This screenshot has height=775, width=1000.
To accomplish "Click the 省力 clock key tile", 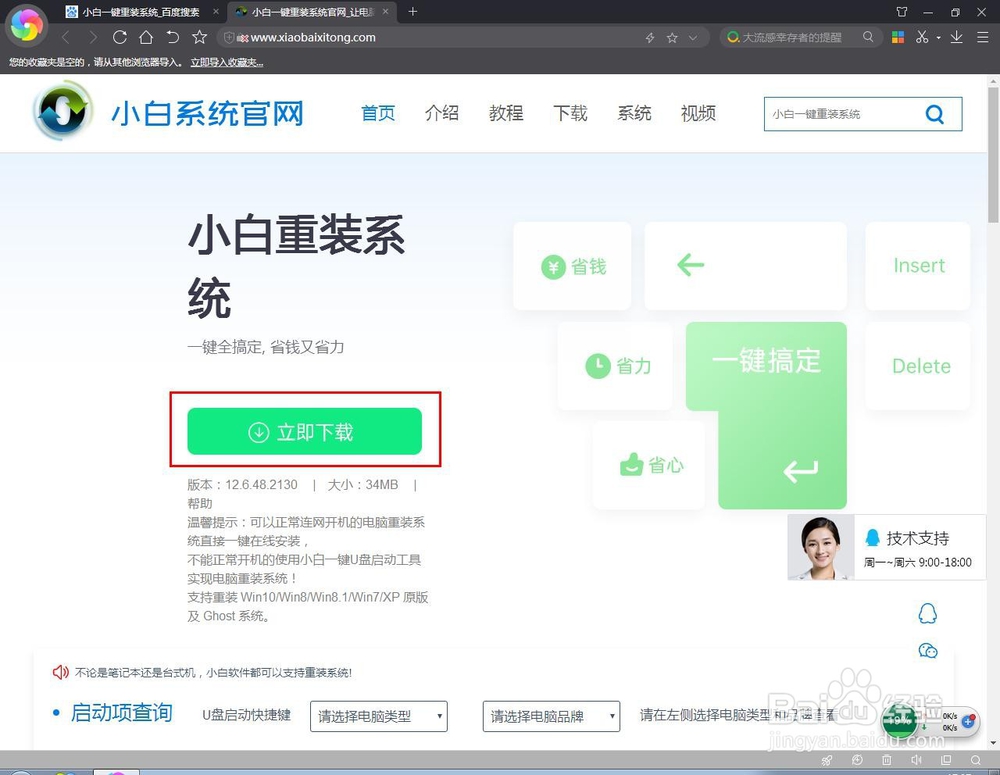I will click(x=615, y=365).
